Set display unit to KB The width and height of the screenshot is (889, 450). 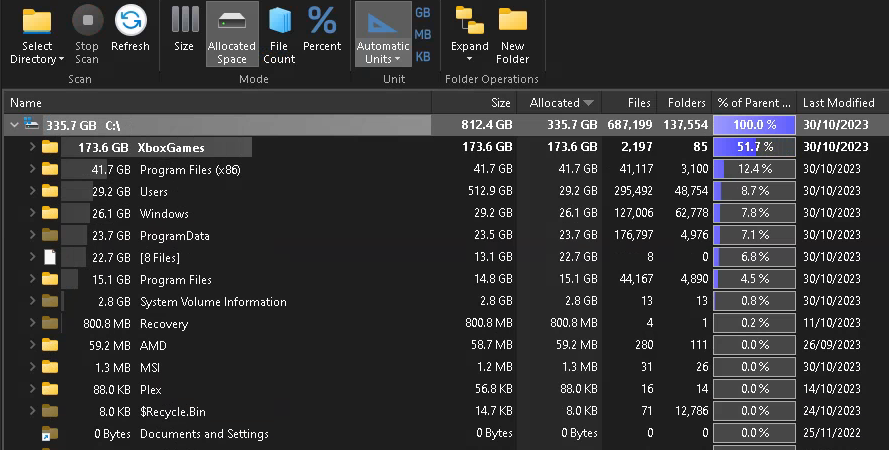[x=423, y=57]
